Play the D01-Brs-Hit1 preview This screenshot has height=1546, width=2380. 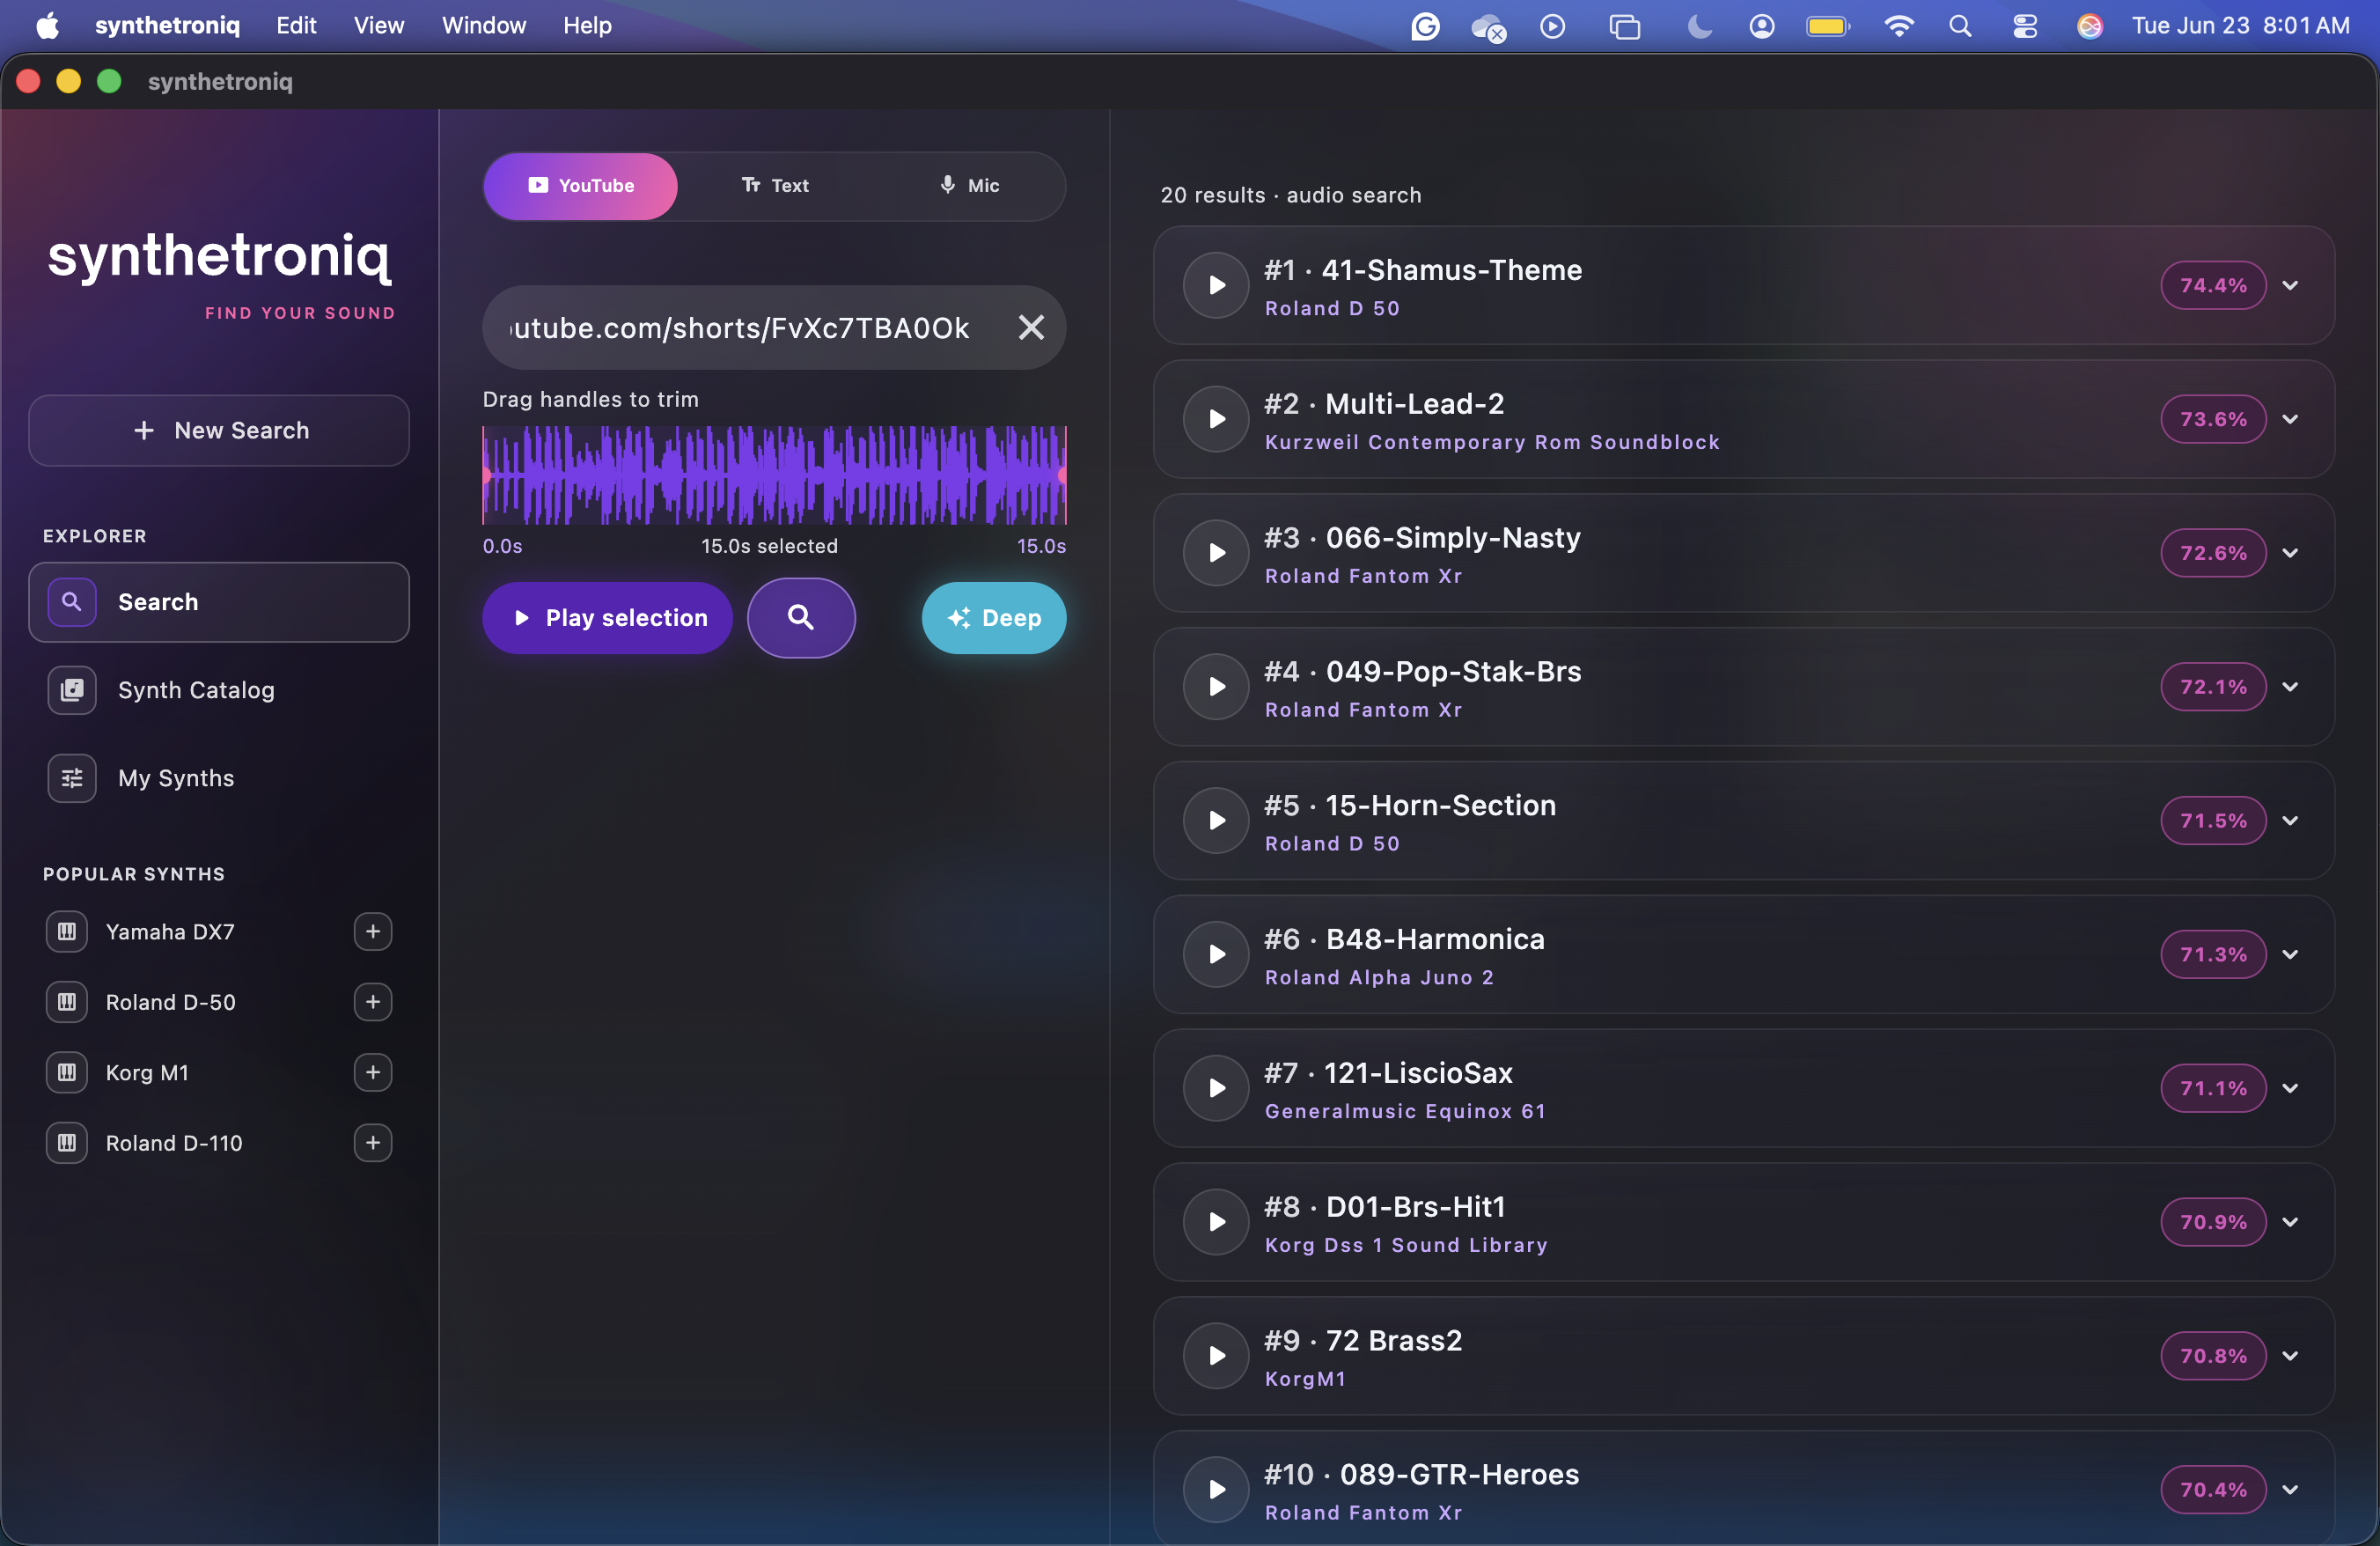point(1216,1222)
